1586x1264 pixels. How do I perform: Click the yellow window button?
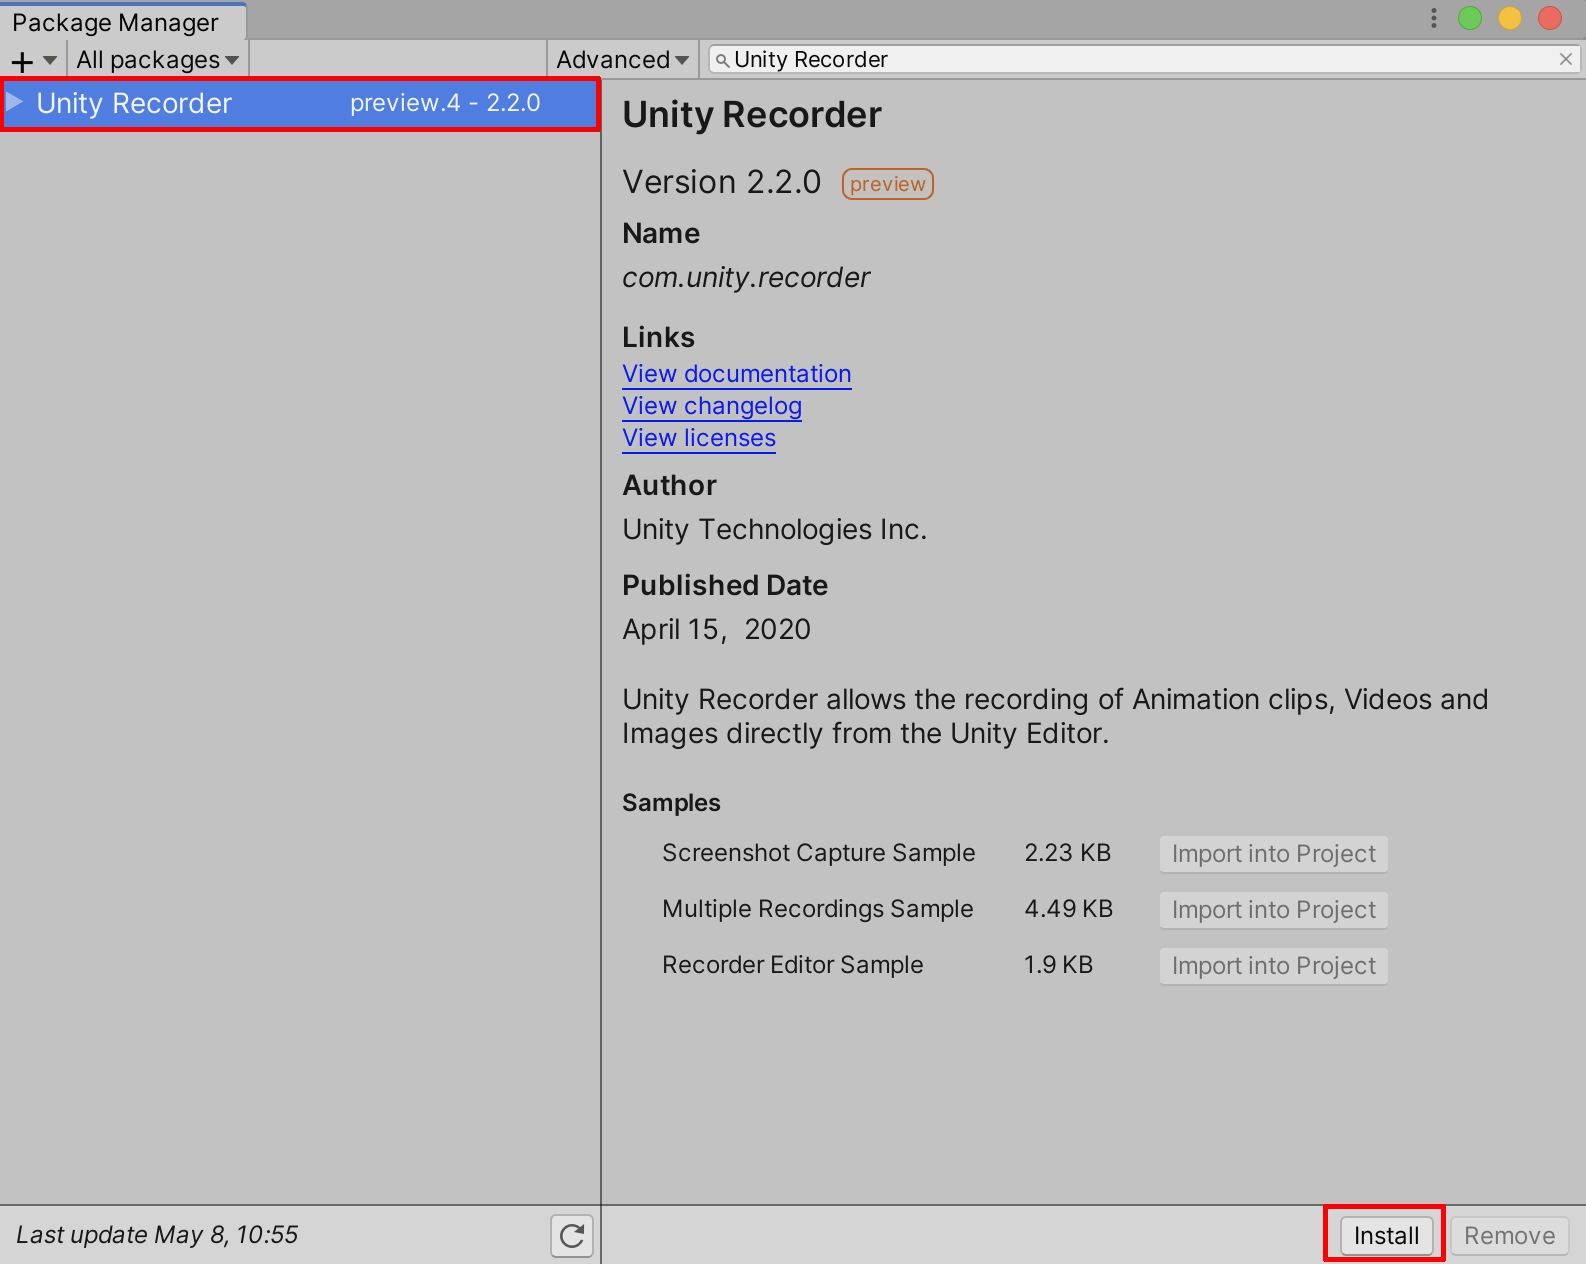tap(1510, 18)
